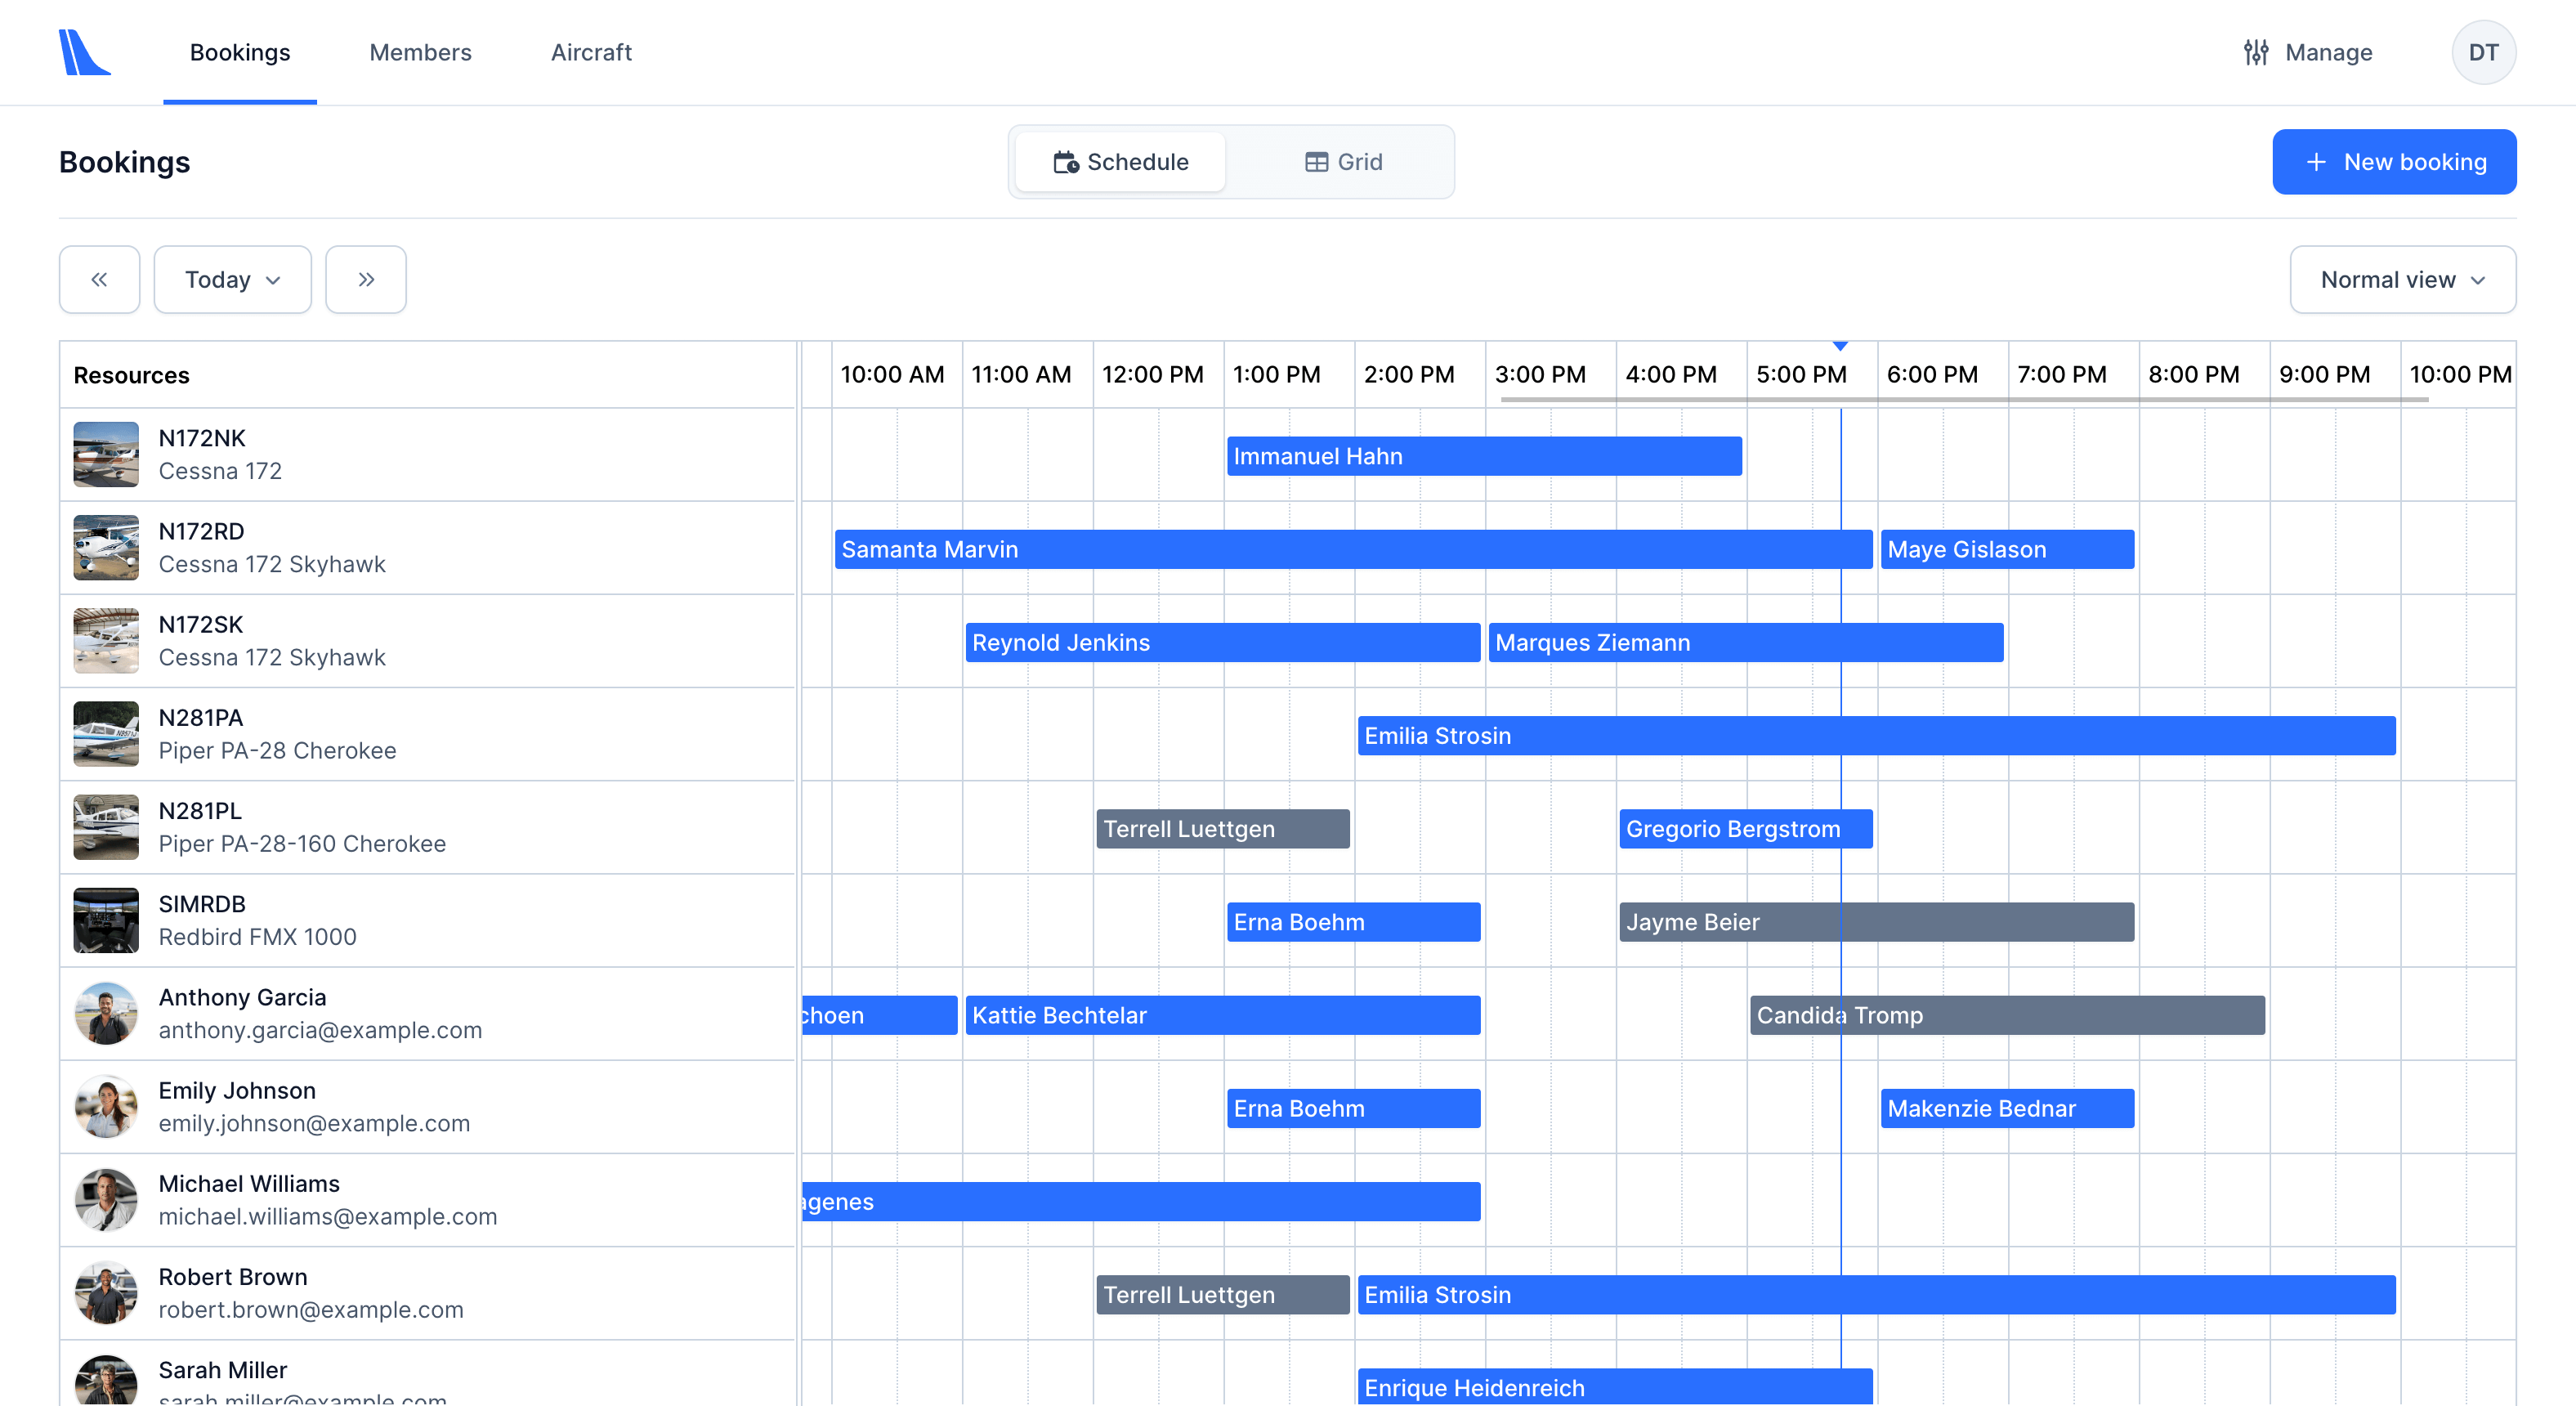This screenshot has height=1406, width=2576.
Task: Click the Schedule calendar icon
Action: tap(1065, 161)
